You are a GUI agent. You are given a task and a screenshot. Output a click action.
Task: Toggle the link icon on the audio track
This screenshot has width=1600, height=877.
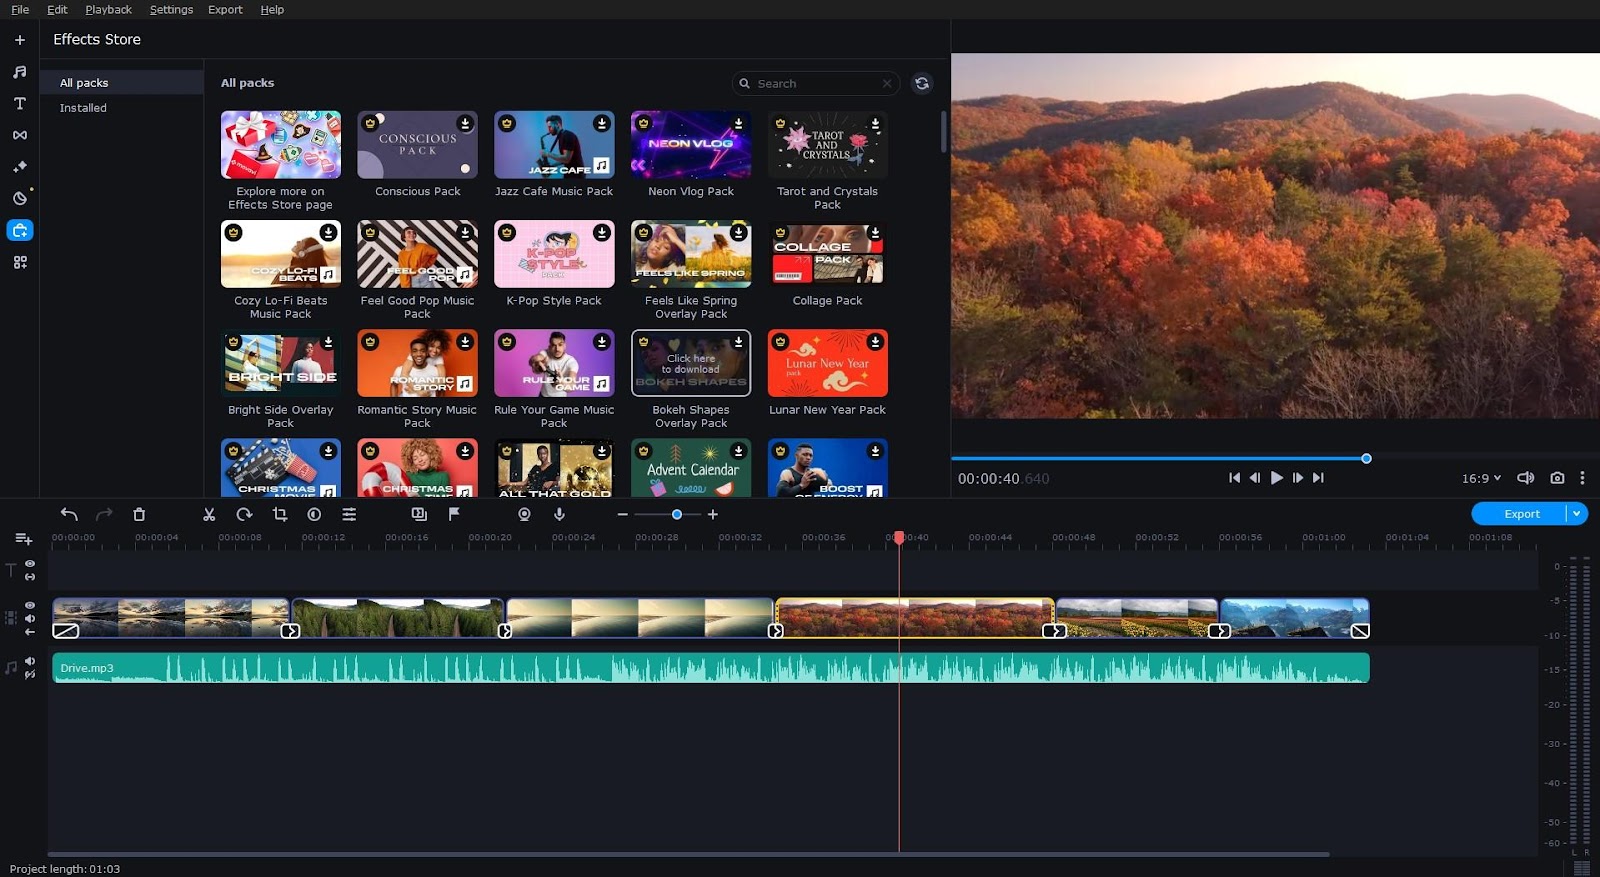tap(30, 675)
